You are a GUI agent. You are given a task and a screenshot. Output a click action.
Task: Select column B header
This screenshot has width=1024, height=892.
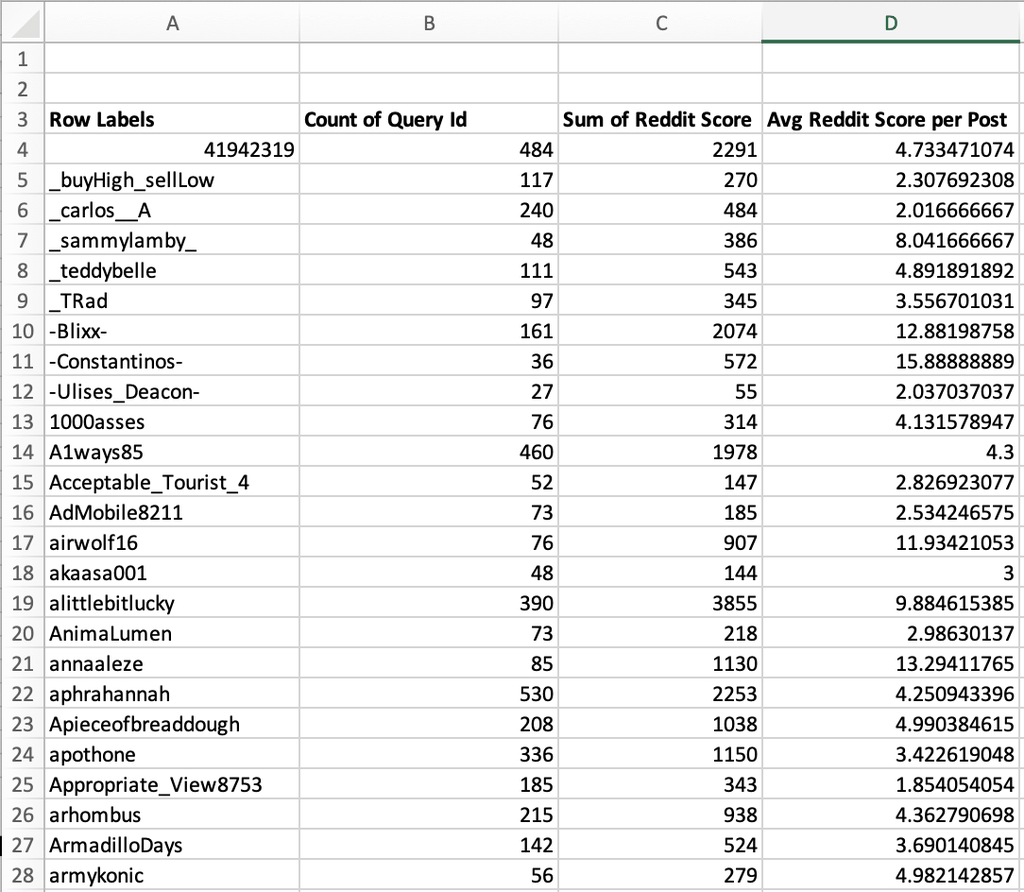428,22
